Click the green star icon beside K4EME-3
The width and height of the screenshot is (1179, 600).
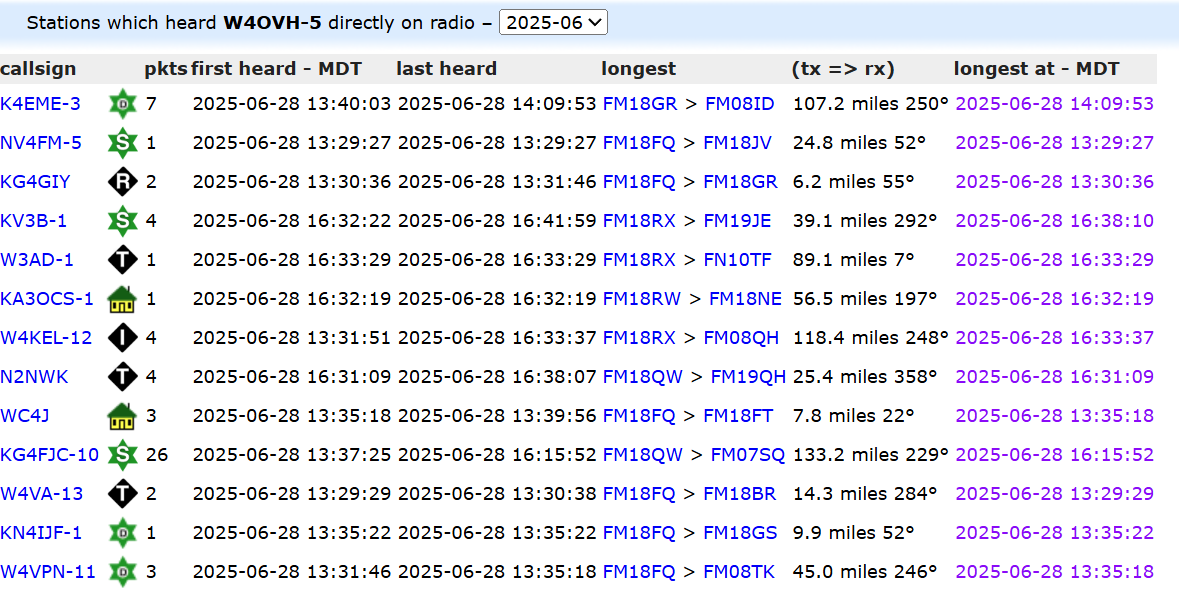tap(122, 104)
